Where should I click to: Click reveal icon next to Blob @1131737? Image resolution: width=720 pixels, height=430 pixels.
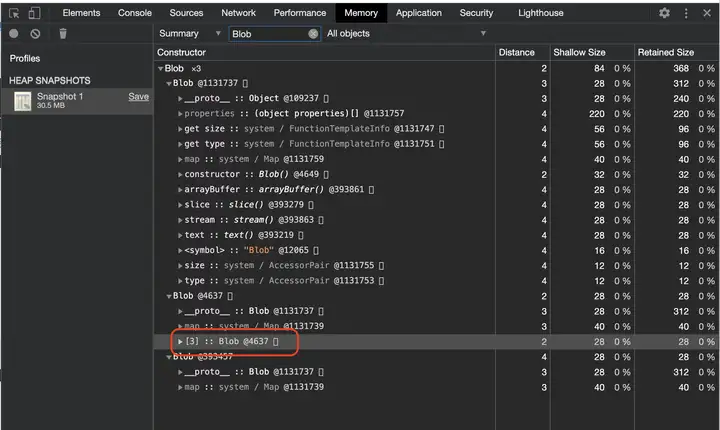point(245,84)
